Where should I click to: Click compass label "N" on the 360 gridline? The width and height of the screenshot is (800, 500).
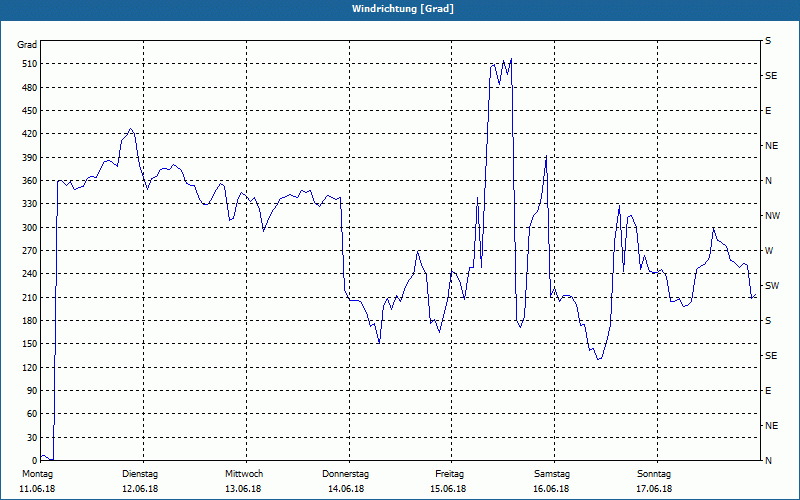768,181
